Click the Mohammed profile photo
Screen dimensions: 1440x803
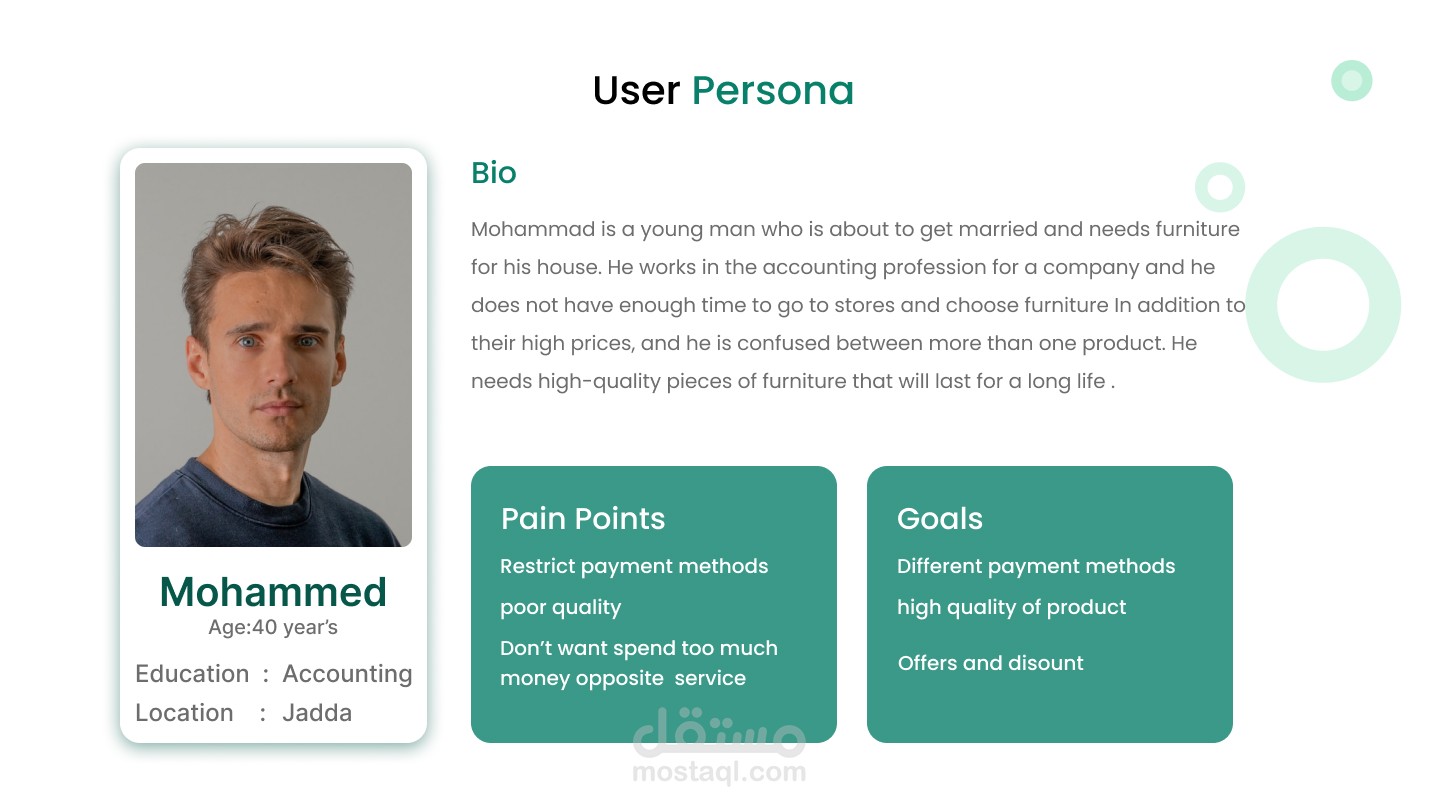click(x=273, y=355)
